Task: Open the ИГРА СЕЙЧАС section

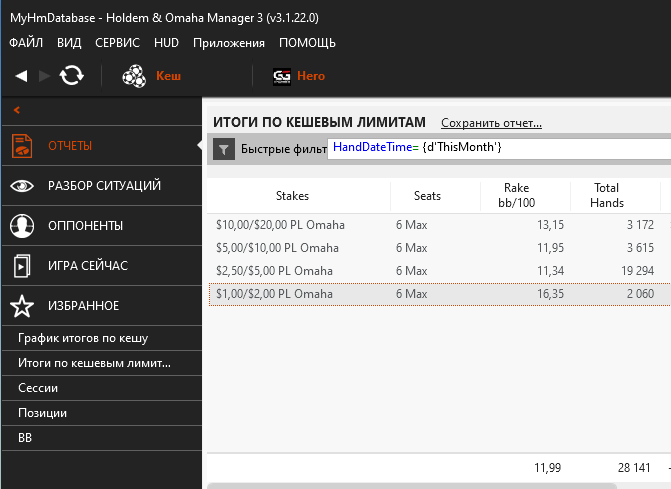Action: (x=102, y=266)
